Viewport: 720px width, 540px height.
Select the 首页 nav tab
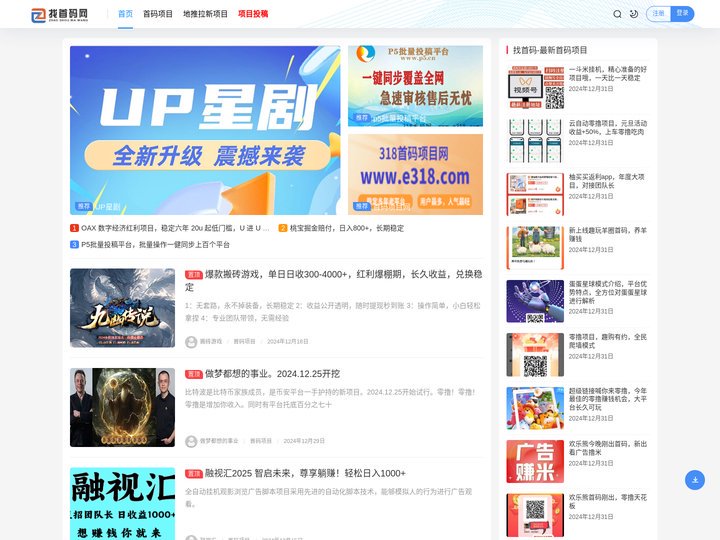coord(125,14)
